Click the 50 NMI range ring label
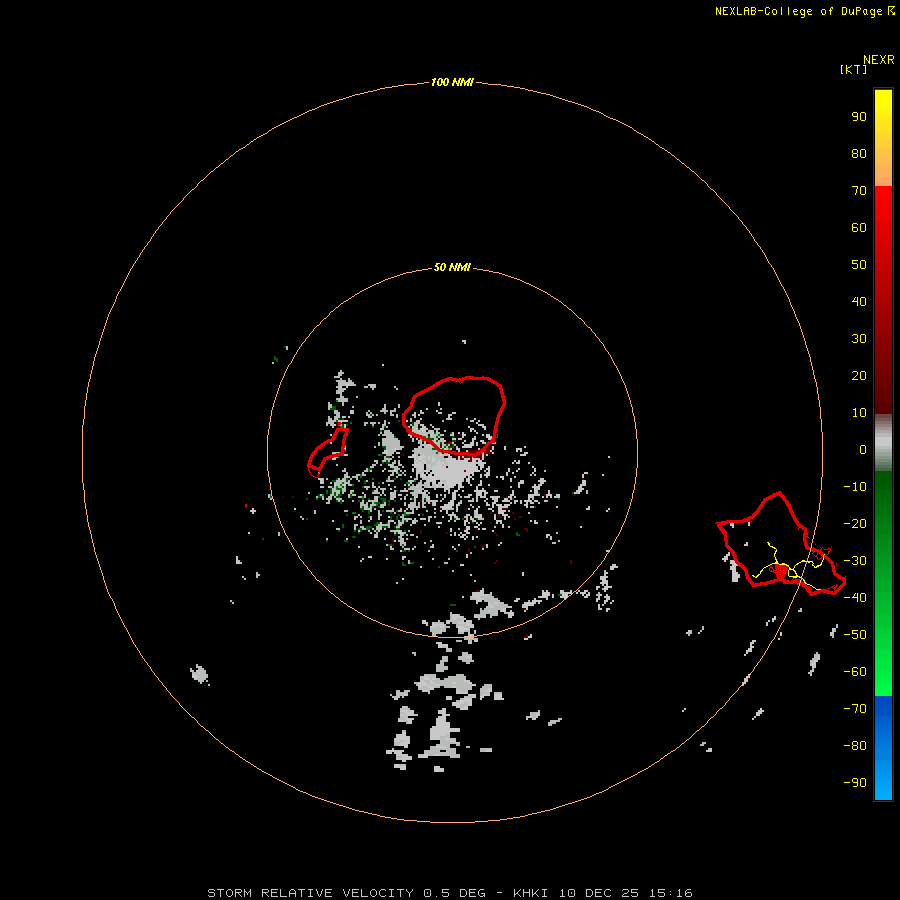900x900 pixels. [452, 267]
